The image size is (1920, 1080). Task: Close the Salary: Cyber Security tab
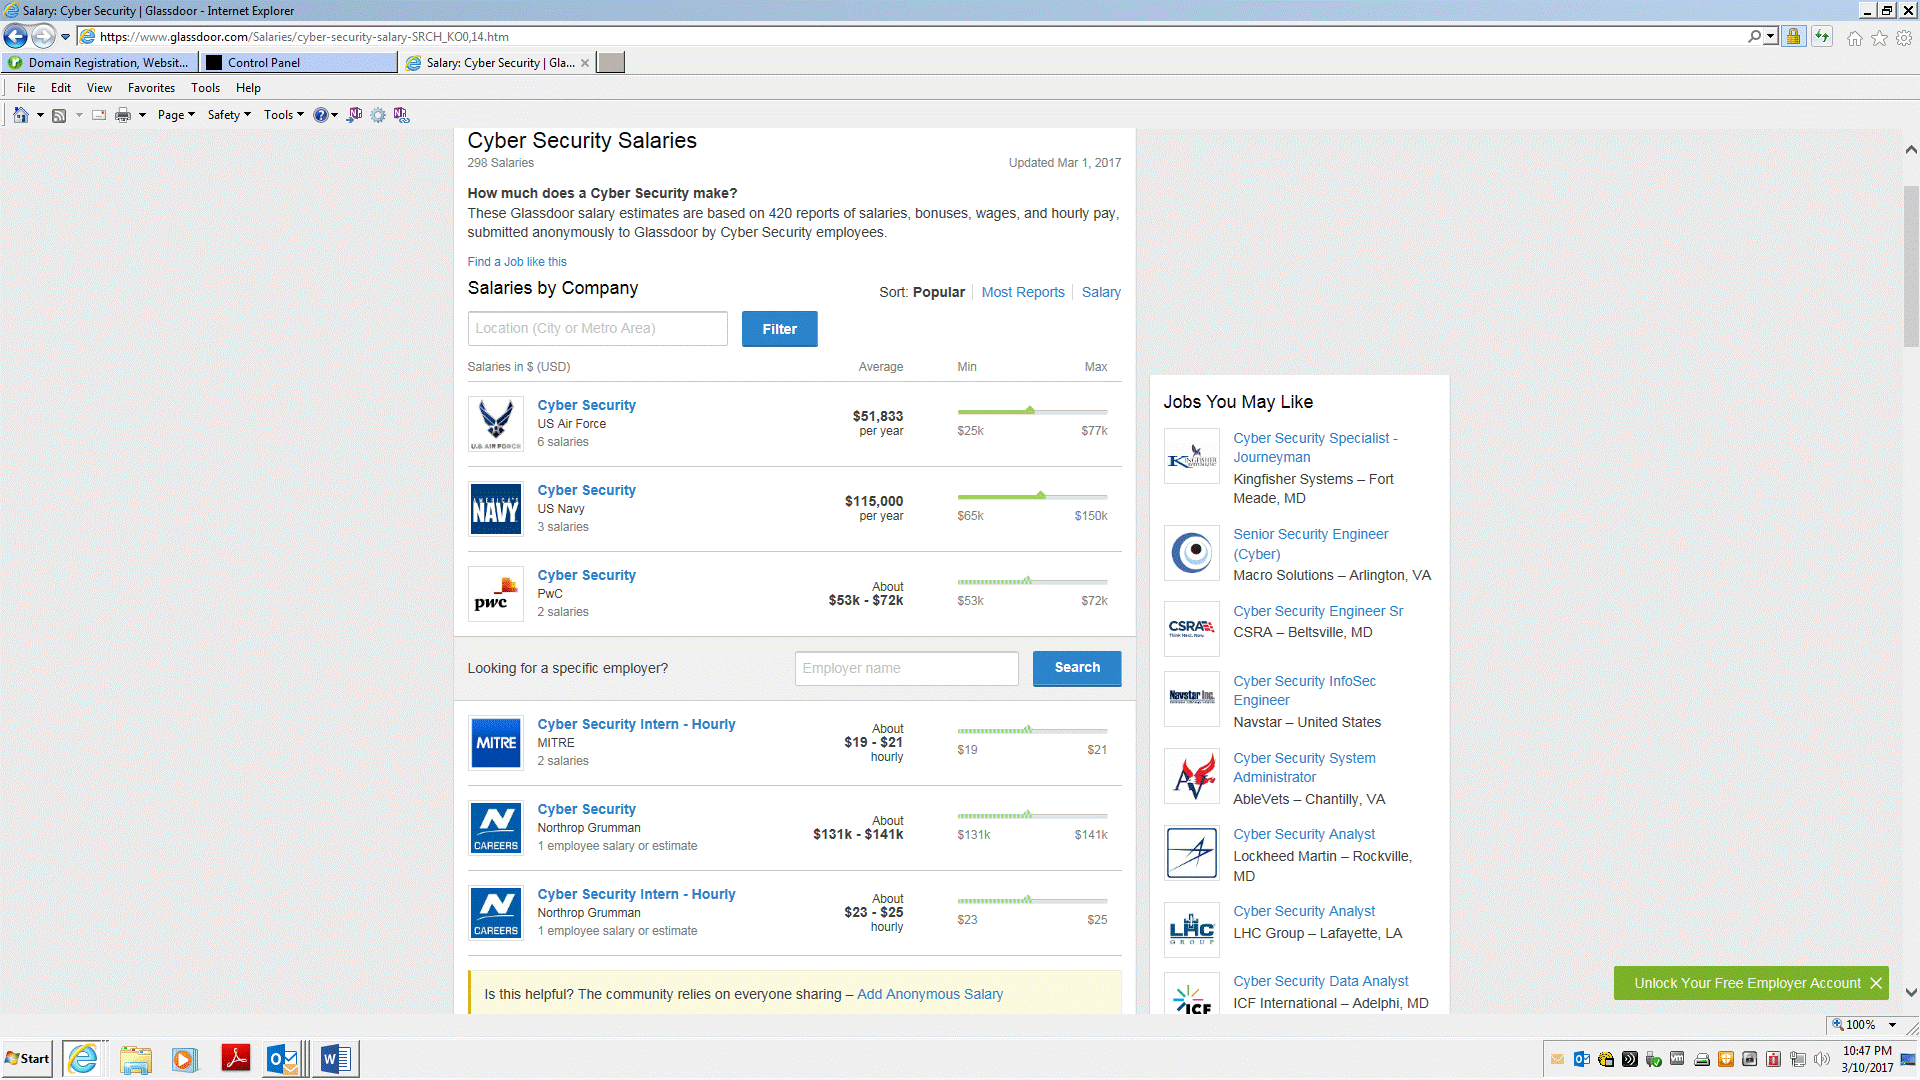point(585,63)
